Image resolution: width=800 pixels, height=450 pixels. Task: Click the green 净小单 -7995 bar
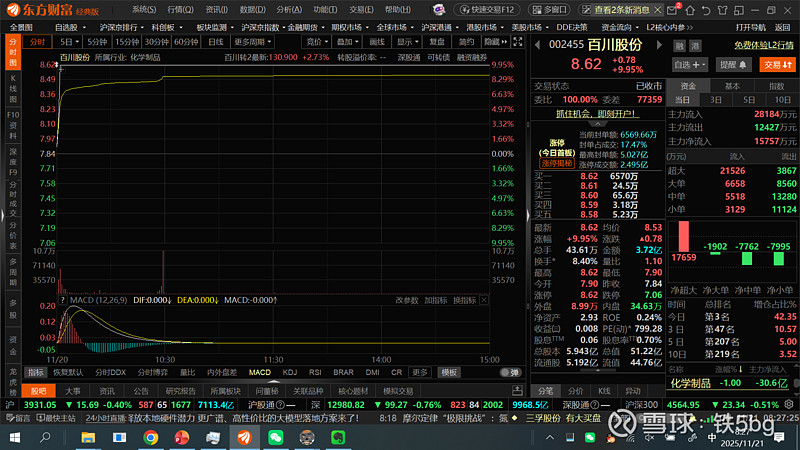779,259
